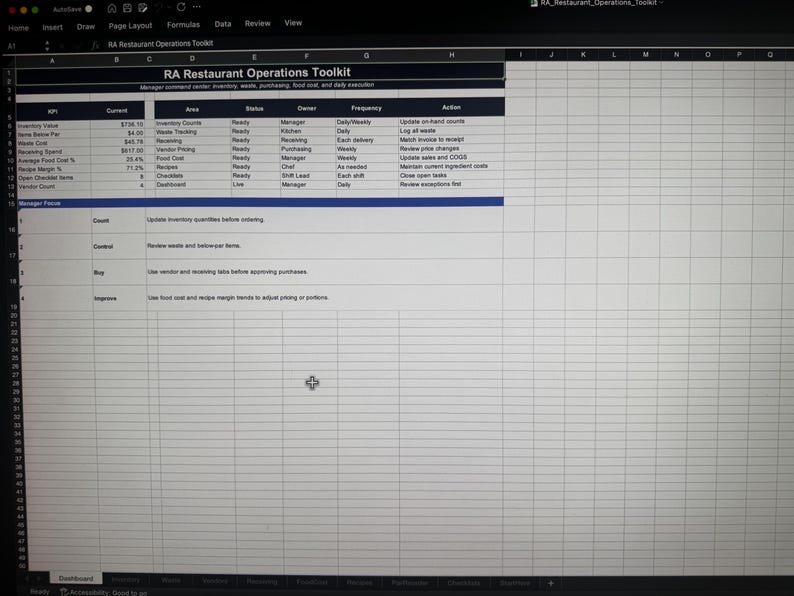
Task: Switch to the Dashboard sheet tab
Action: pos(76,578)
